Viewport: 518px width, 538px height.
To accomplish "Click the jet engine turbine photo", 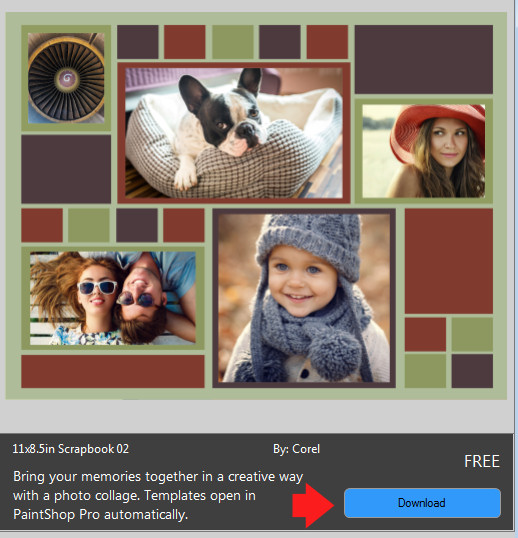I will point(66,78).
